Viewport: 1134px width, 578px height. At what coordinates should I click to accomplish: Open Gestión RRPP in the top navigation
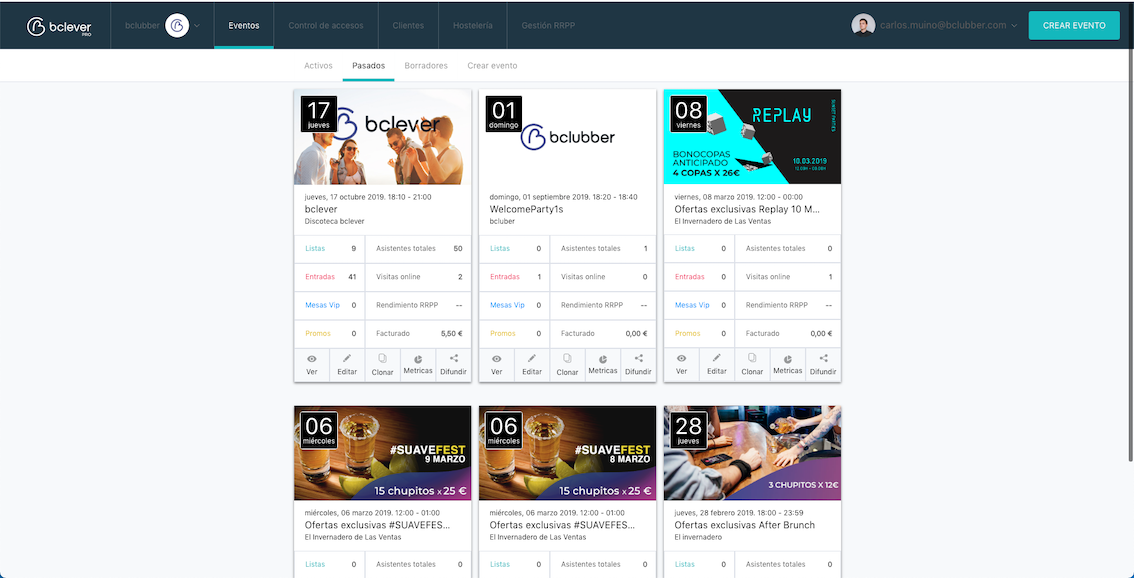tap(548, 25)
